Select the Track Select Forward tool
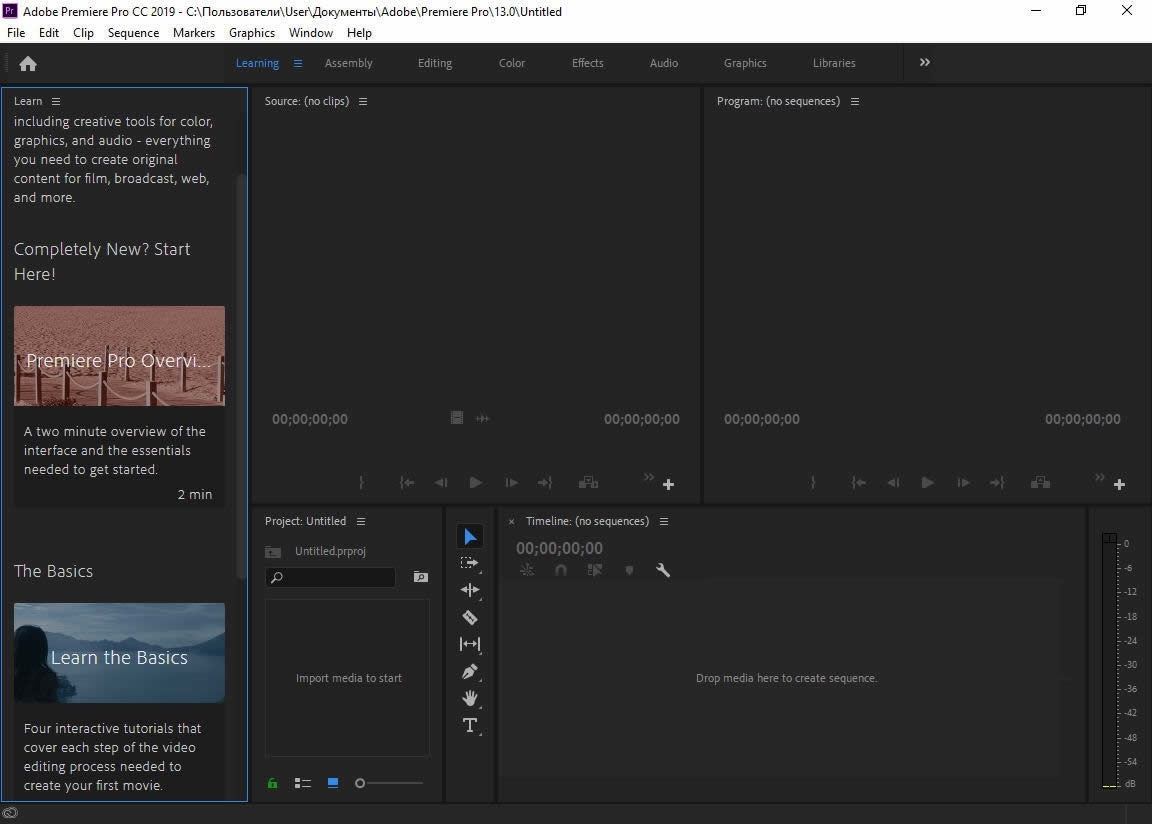Image resolution: width=1152 pixels, height=824 pixels. point(469,563)
